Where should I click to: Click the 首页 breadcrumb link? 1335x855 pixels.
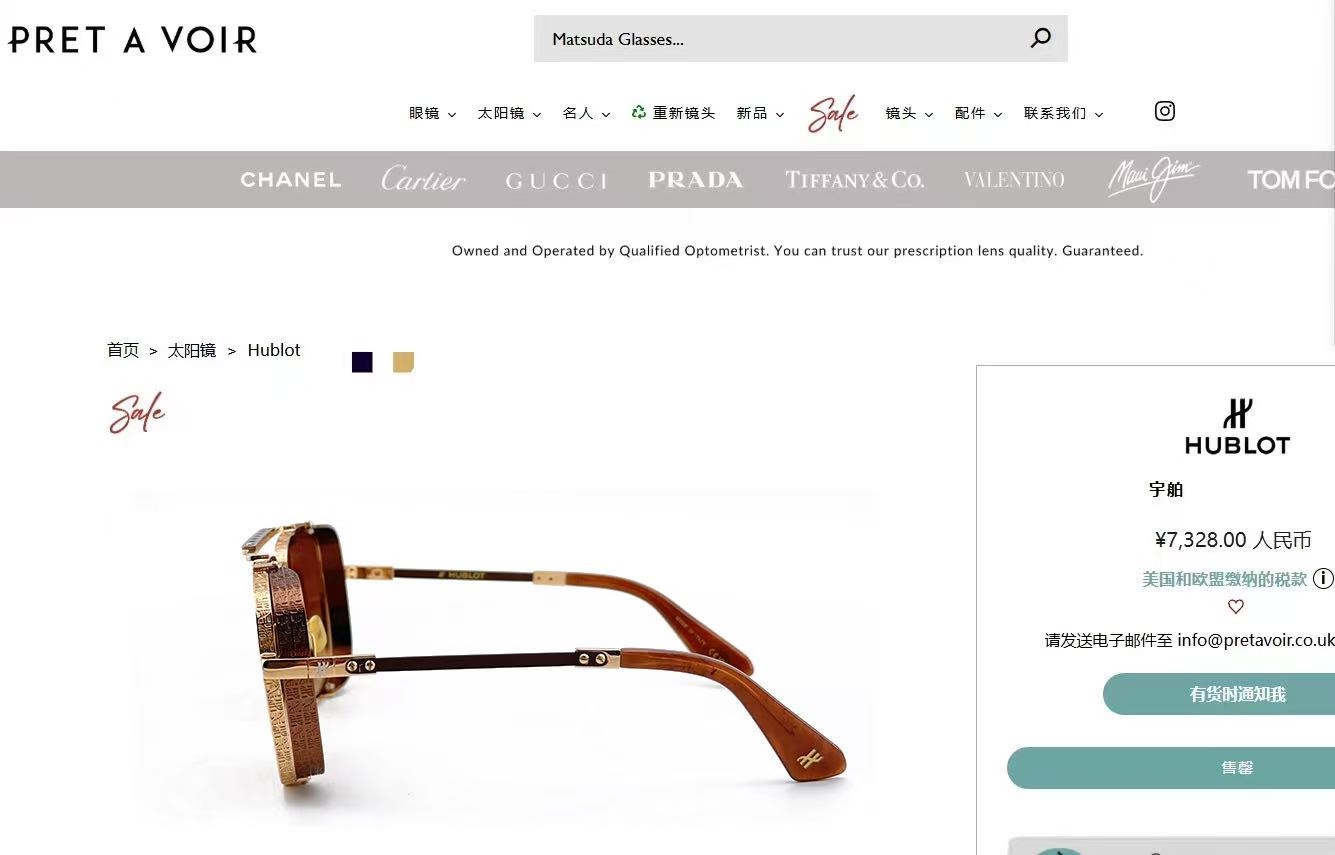coord(123,350)
